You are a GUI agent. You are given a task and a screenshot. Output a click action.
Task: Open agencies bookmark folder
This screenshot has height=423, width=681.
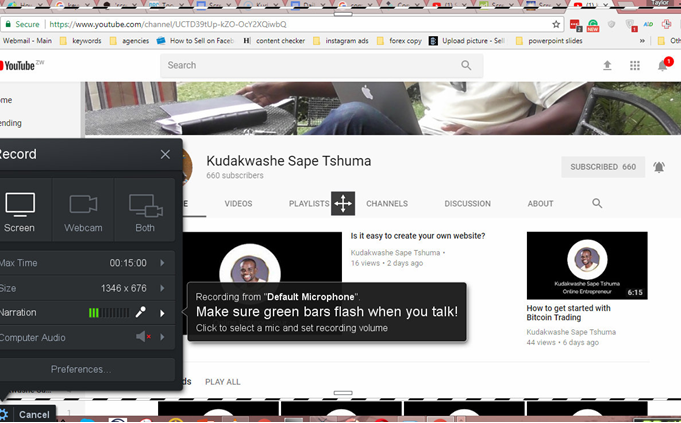[129, 41]
